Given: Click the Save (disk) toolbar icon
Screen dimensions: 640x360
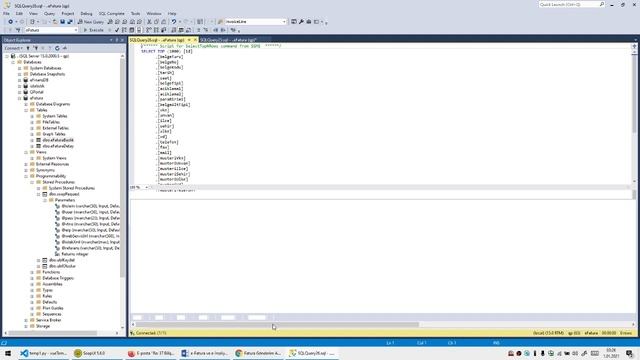Looking at the screenshot, I should click(62, 22).
